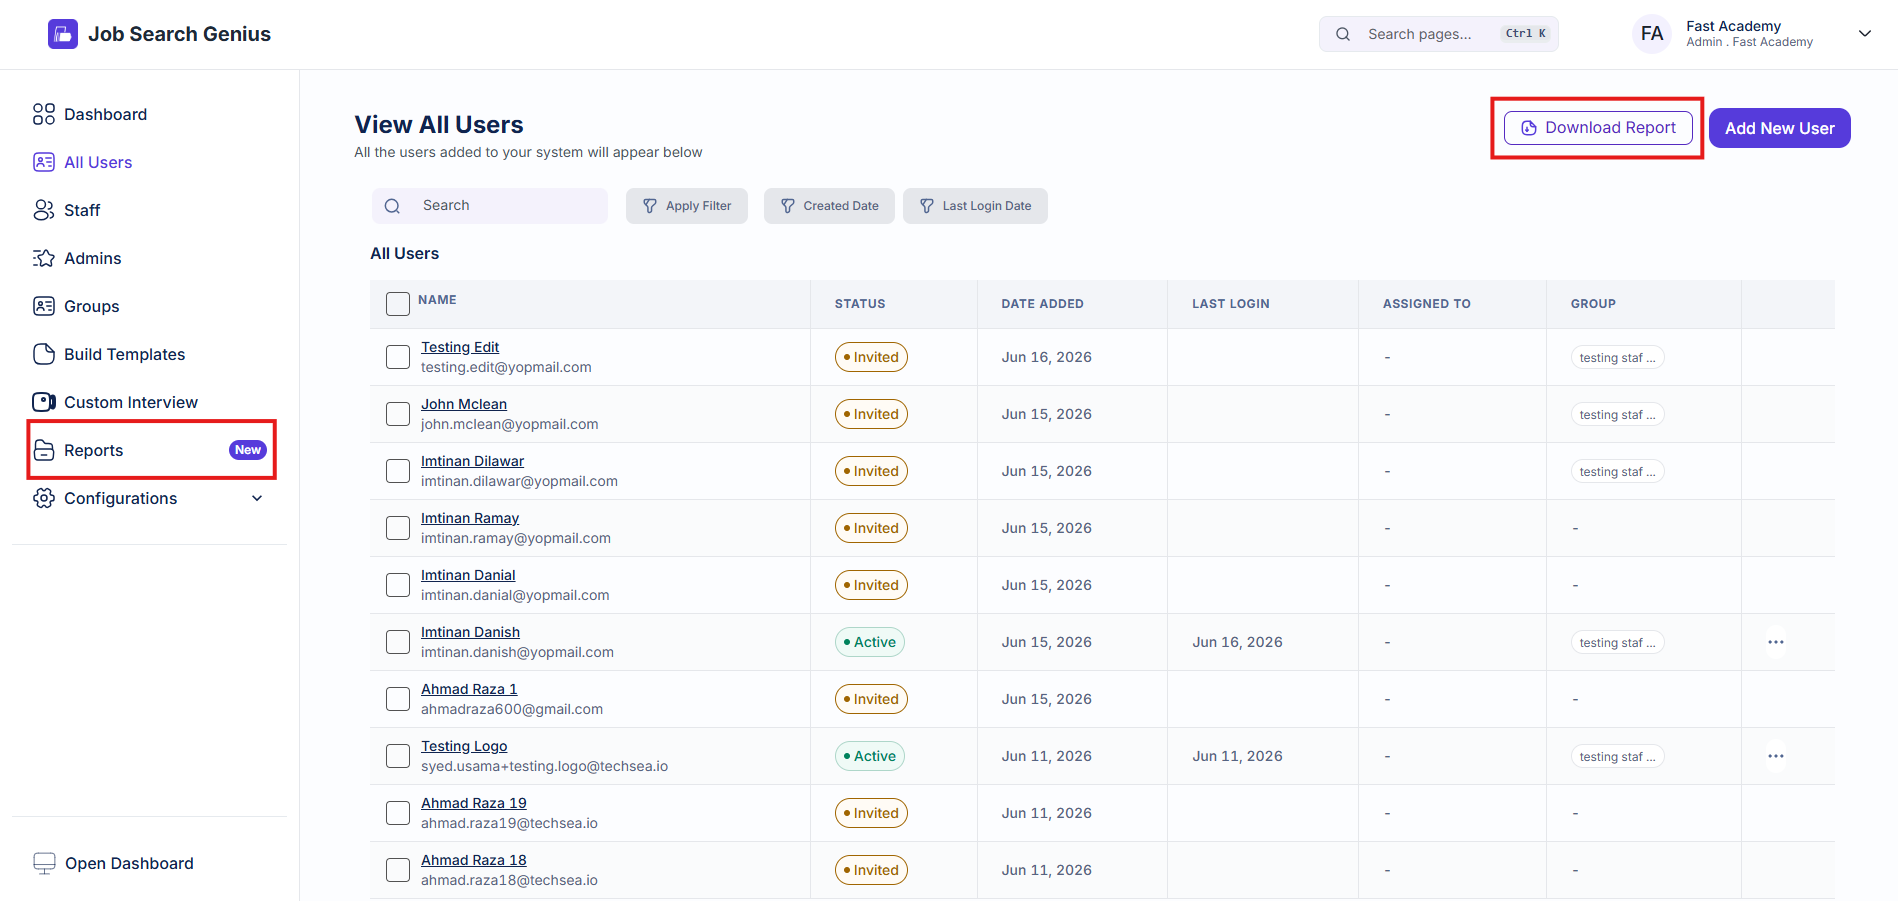Click the All Users icon in sidebar
The width and height of the screenshot is (1898, 901).
click(44, 162)
